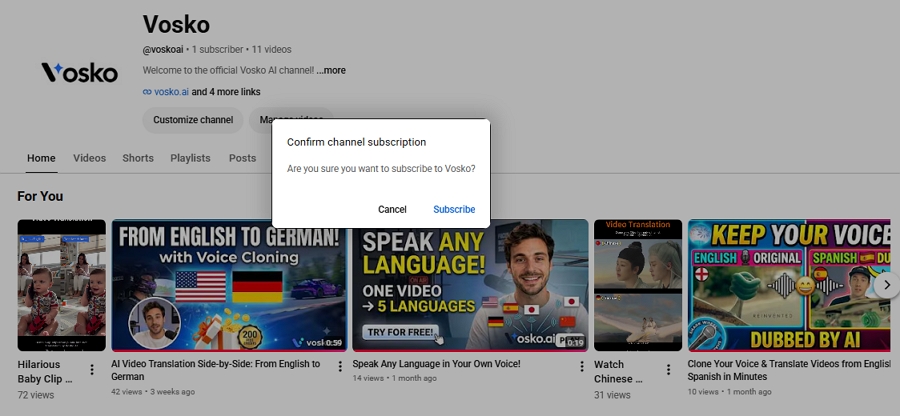The image size is (900, 416).
Task: Cancel the channel subscription dialog
Action: pyautogui.click(x=392, y=209)
